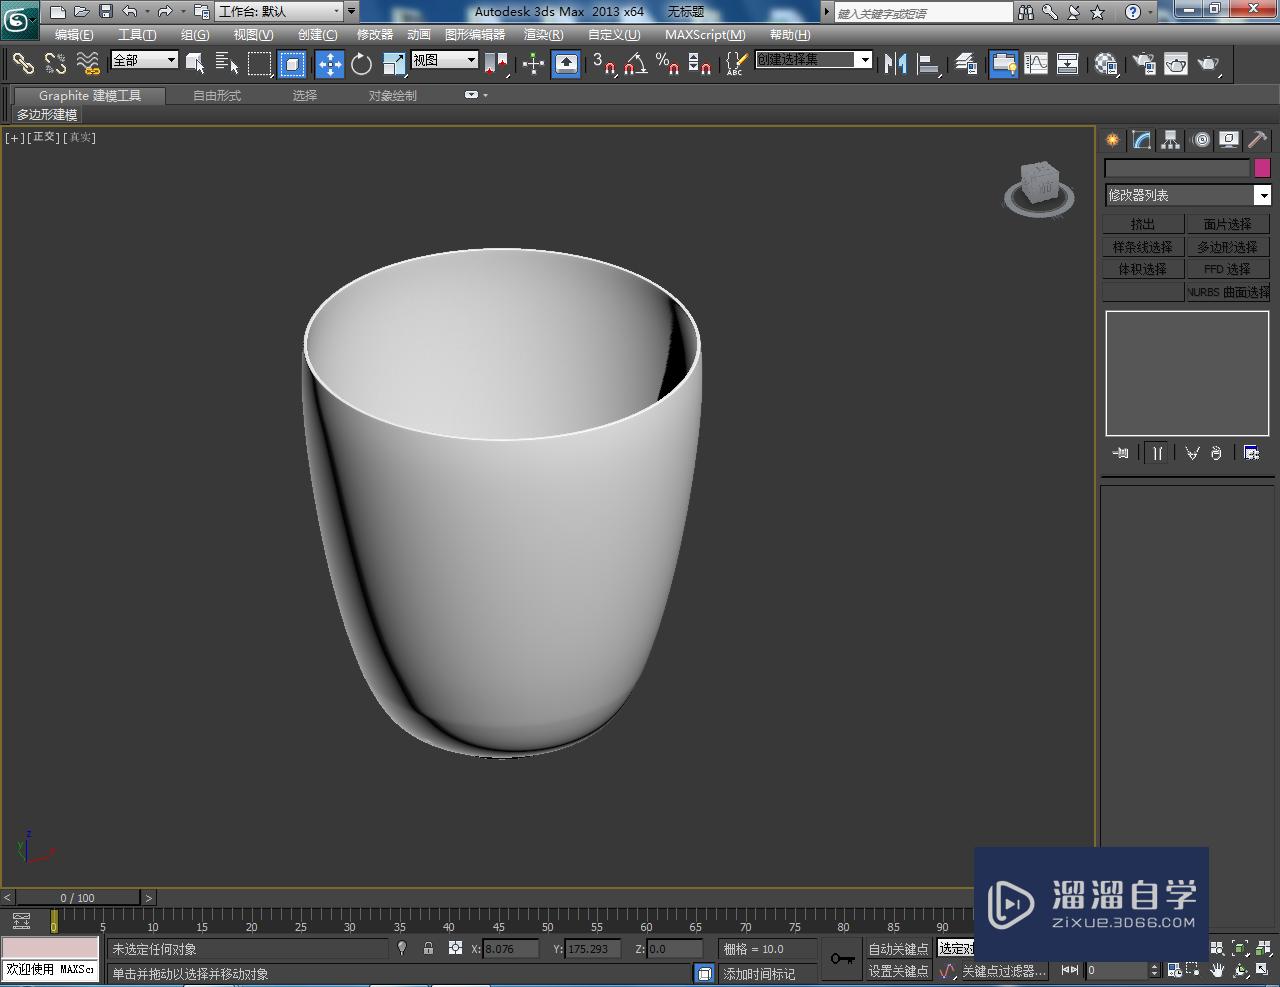
Task: Open the undo history dropdown arrow
Action: click(x=147, y=12)
